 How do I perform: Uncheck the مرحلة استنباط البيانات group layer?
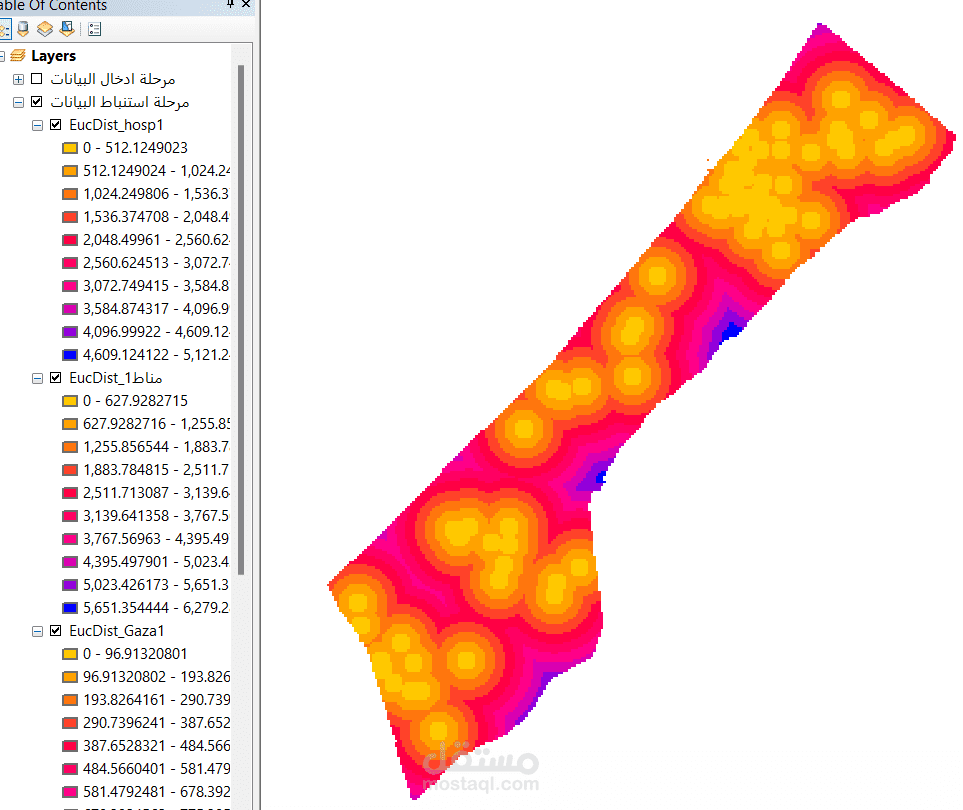(x=37, y=101)
